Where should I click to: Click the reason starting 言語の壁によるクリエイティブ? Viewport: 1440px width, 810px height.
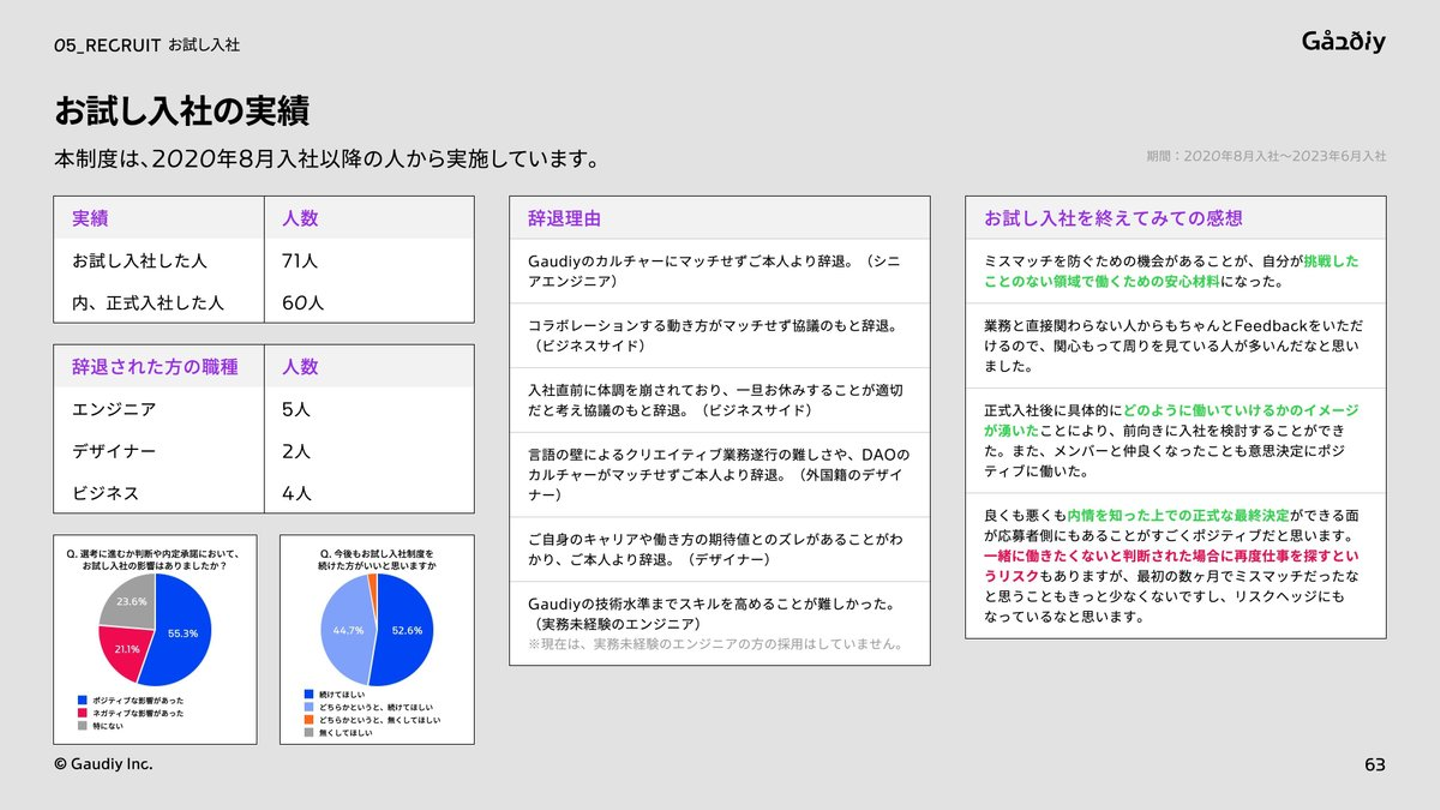pyautogui.click(x=718, y=475)
